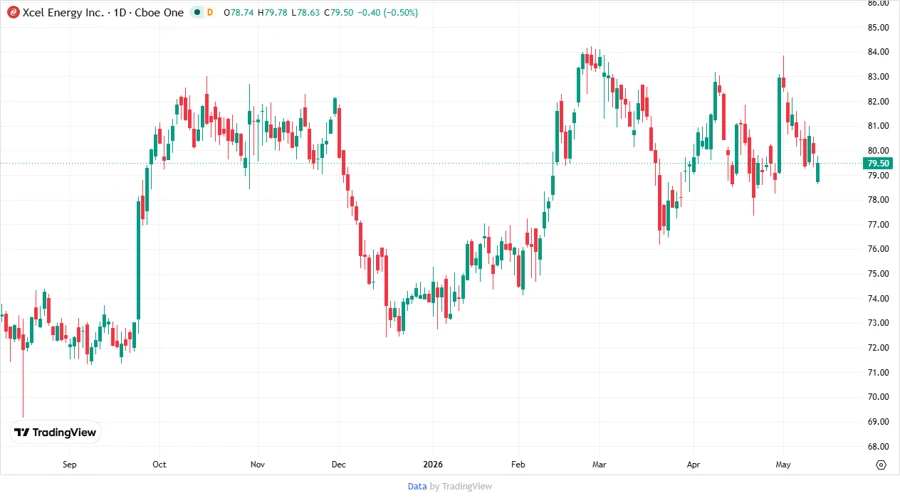The width and height of the screenshot is (900, 498).
Task: Click the Nov label on time axis
Action: 258,464
